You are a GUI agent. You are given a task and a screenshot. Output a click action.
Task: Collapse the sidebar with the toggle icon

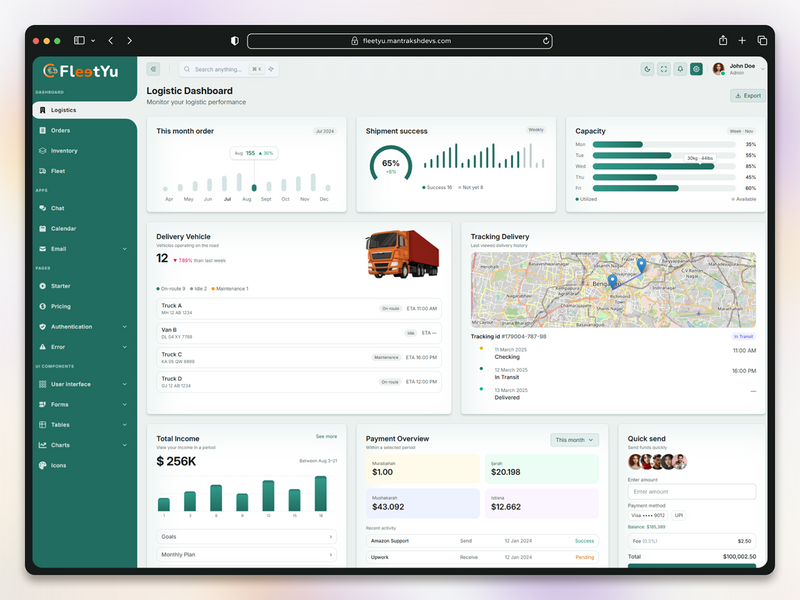click(153, 69)
